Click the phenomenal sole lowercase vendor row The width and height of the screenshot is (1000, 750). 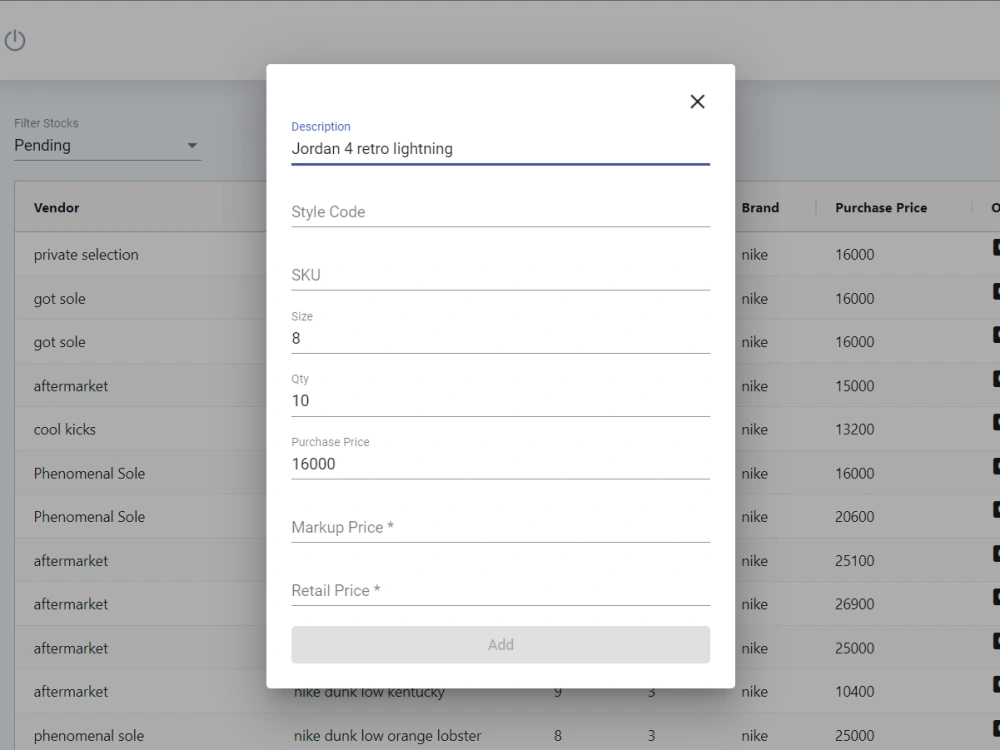89,735
